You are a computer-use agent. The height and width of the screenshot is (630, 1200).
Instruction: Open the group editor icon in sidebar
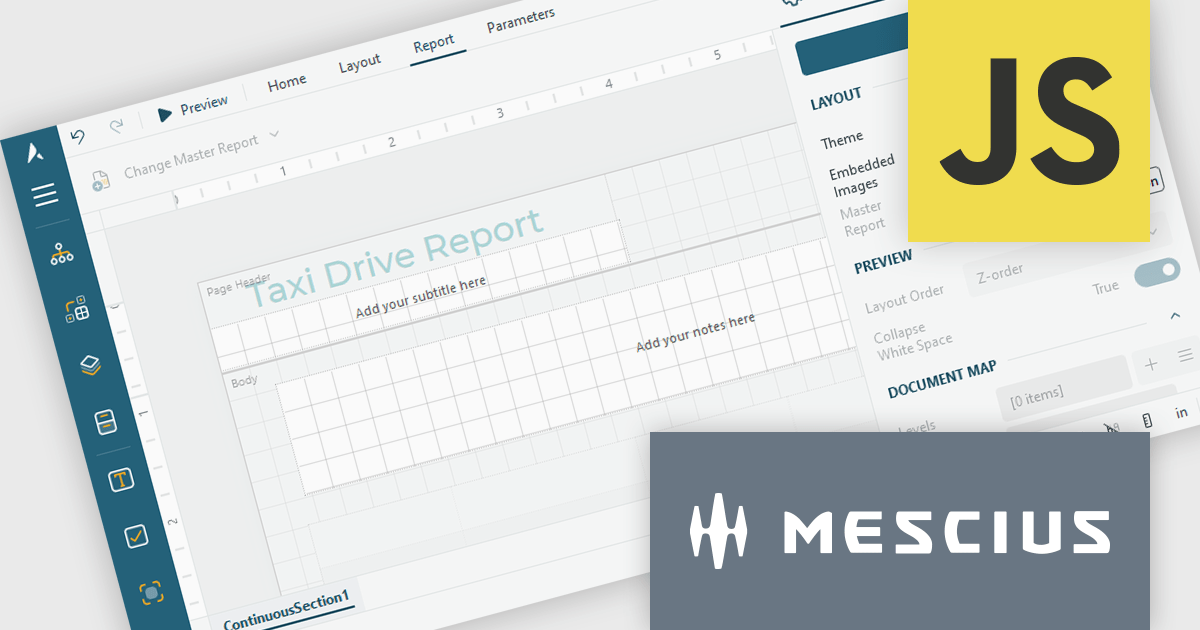click(77, 310)
